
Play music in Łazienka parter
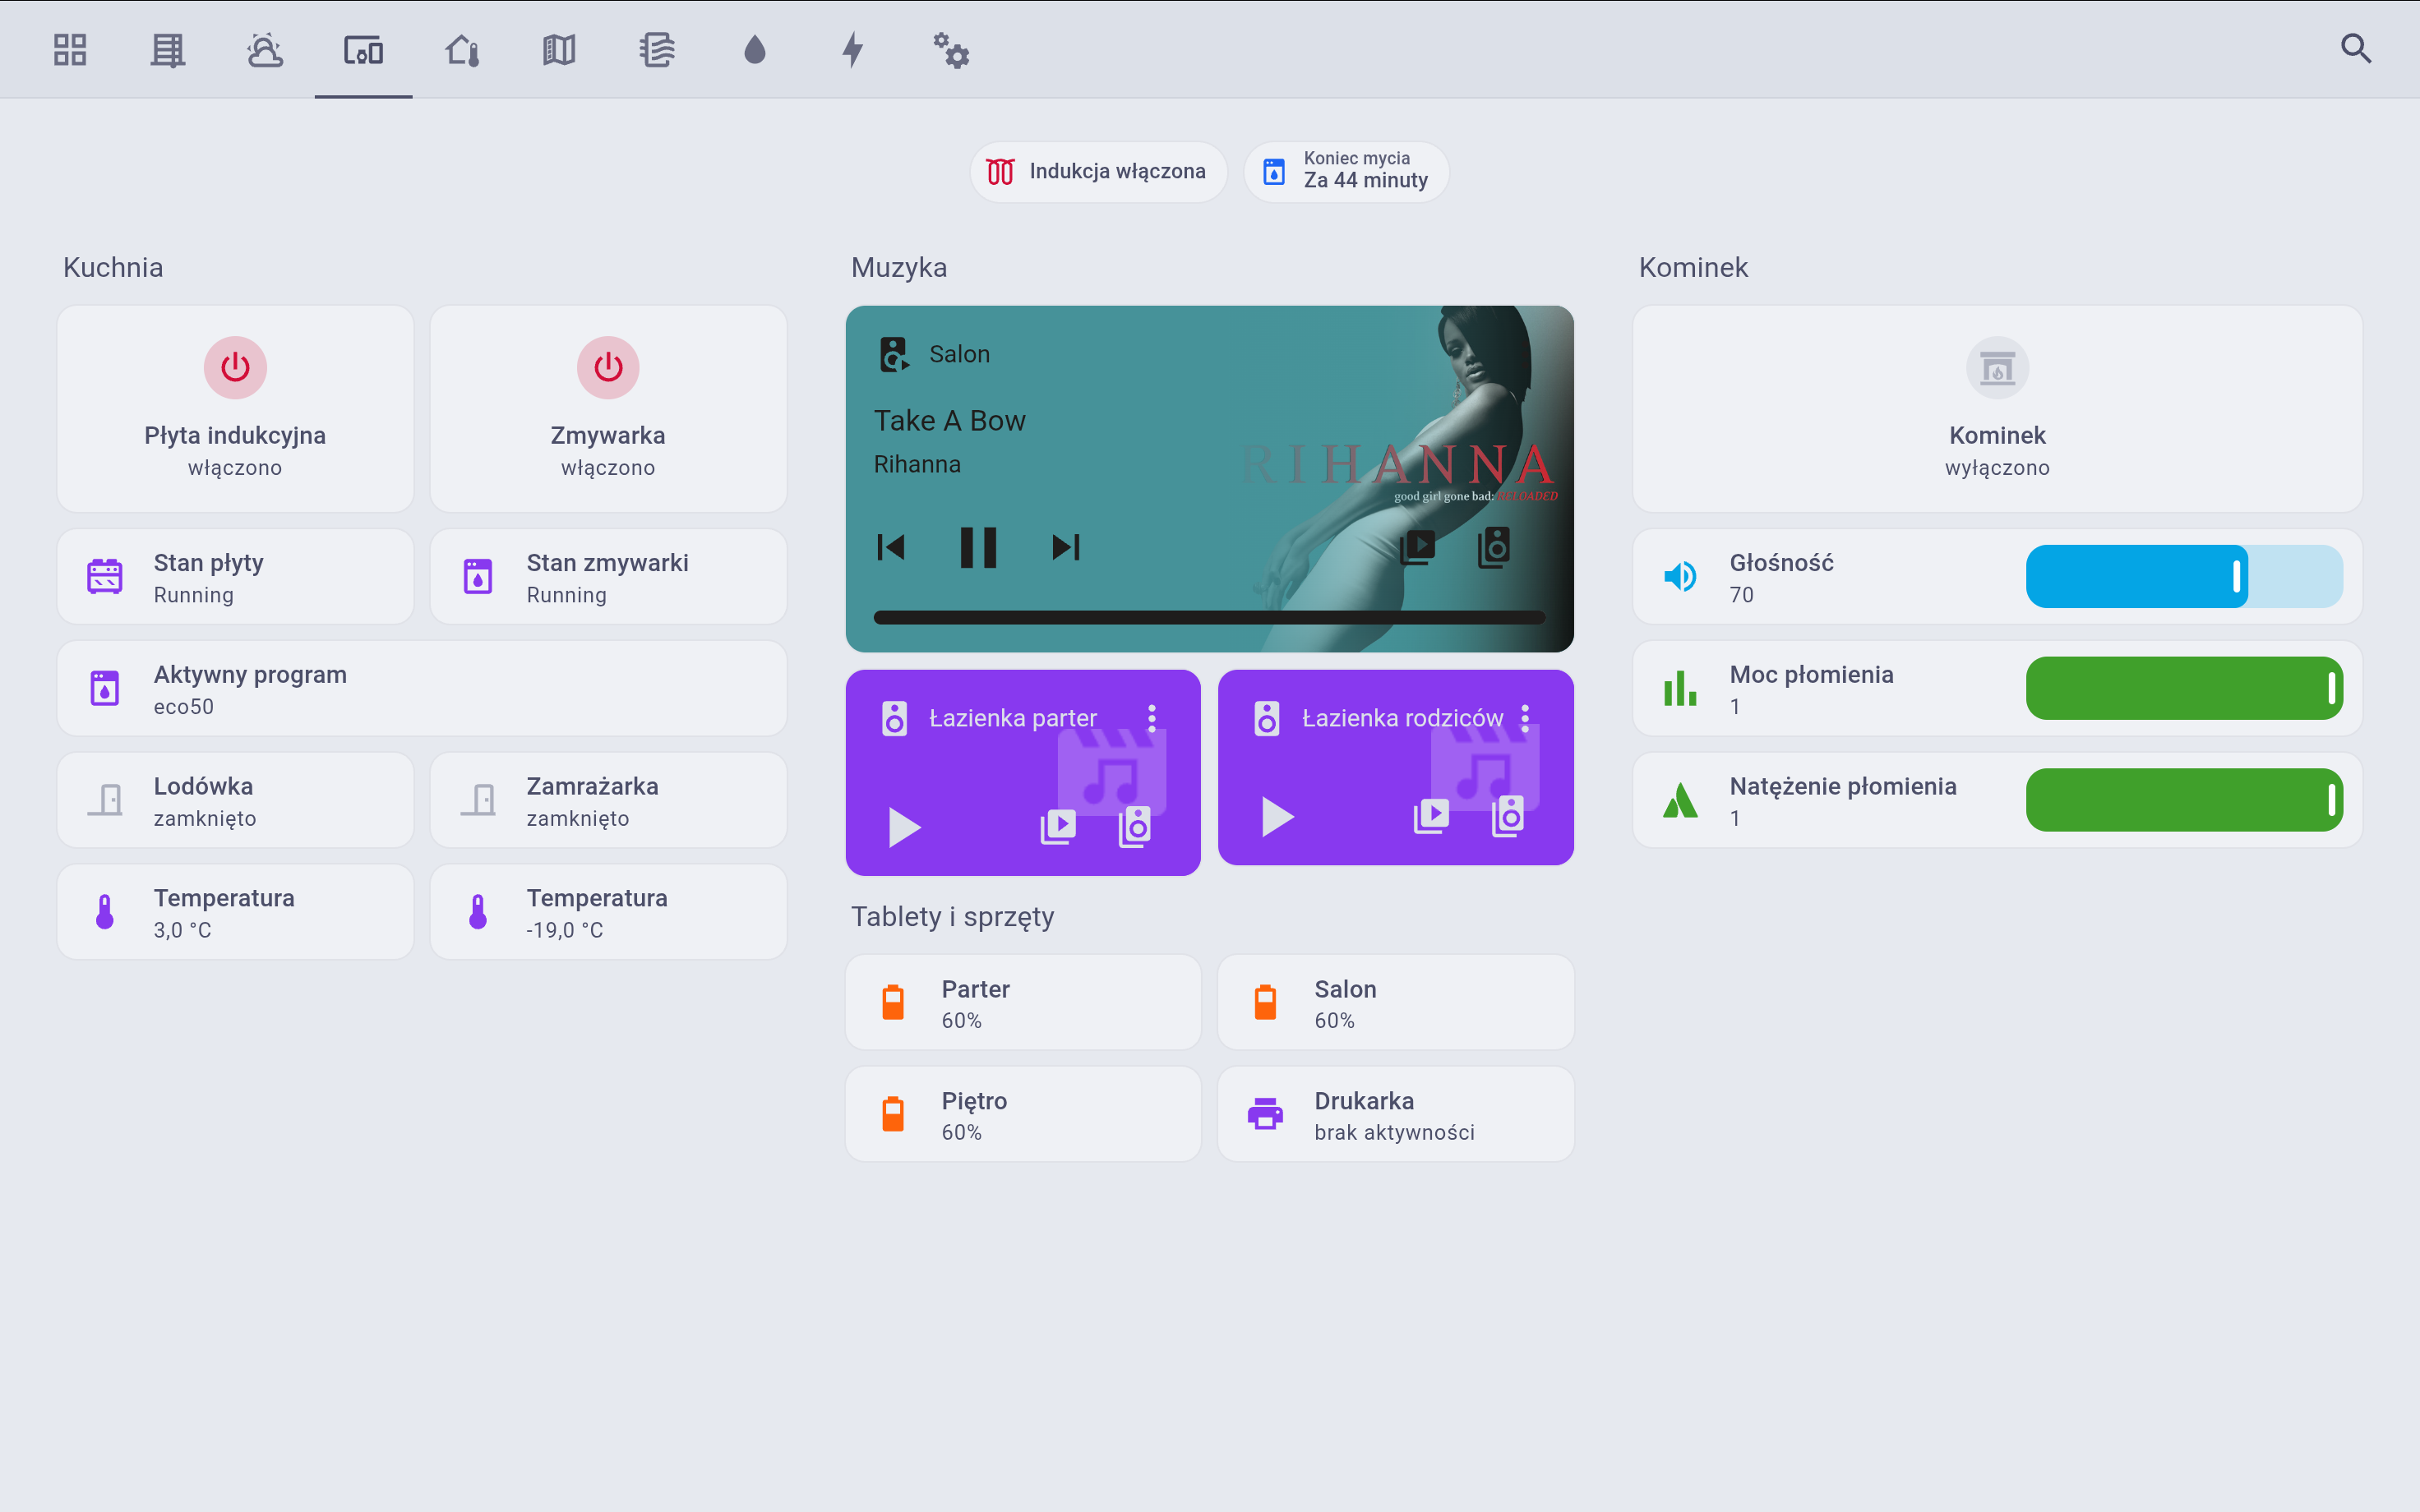point(904,827)
